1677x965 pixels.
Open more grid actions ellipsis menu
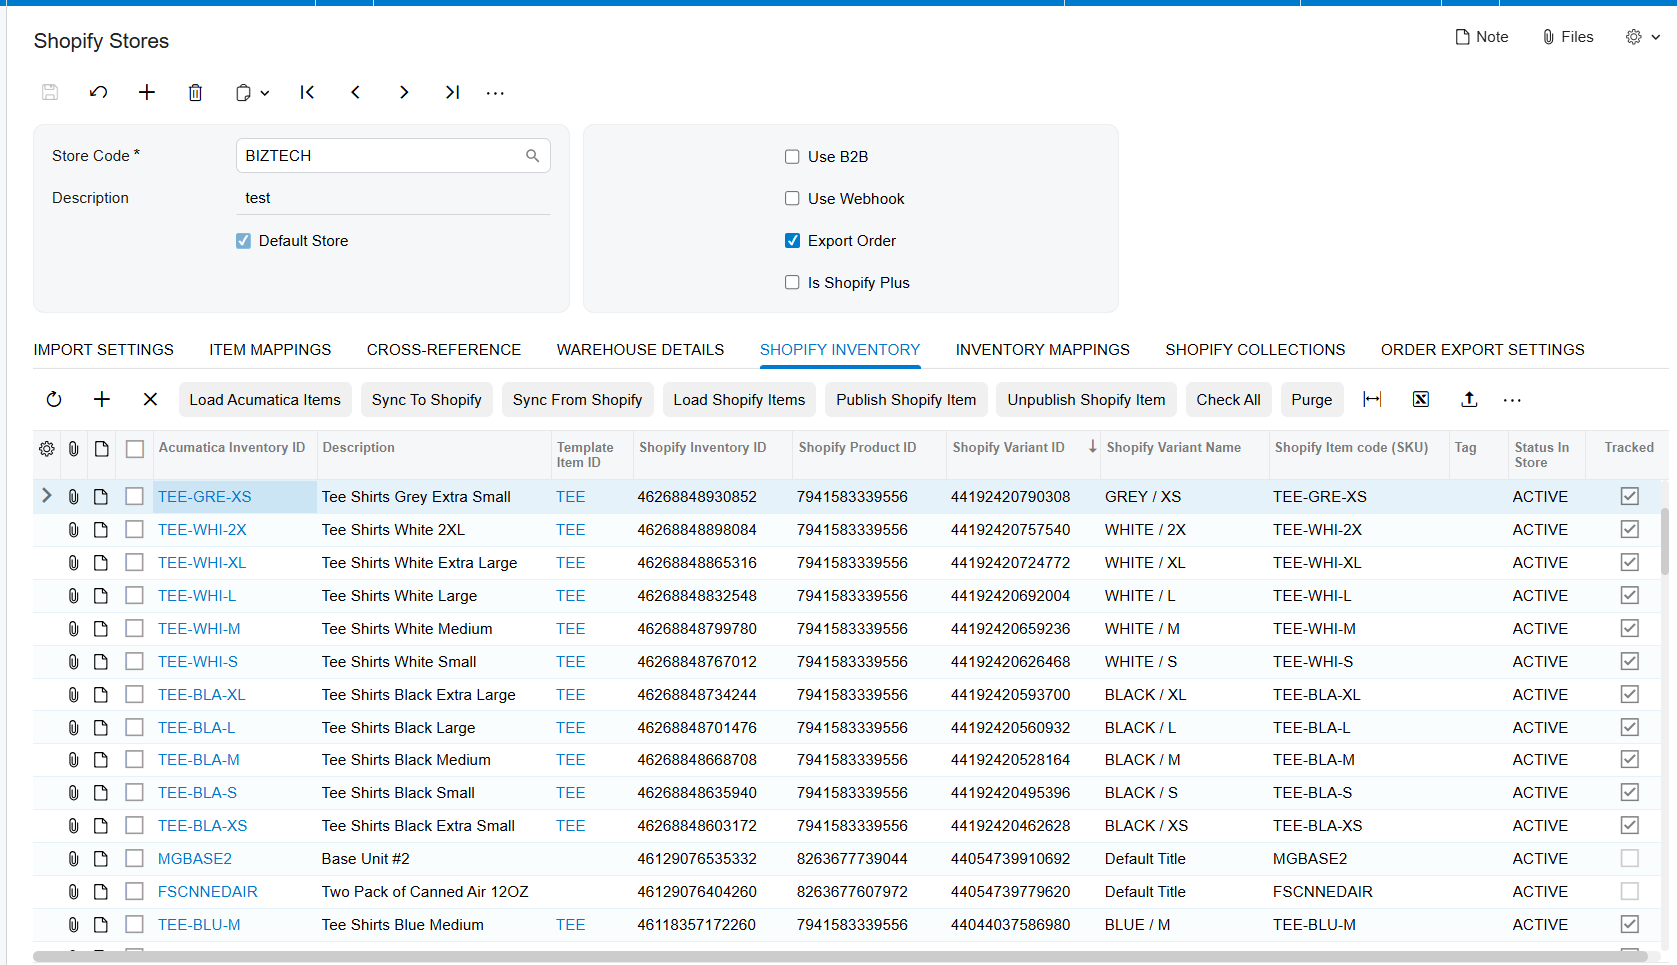coord(1512,401)
